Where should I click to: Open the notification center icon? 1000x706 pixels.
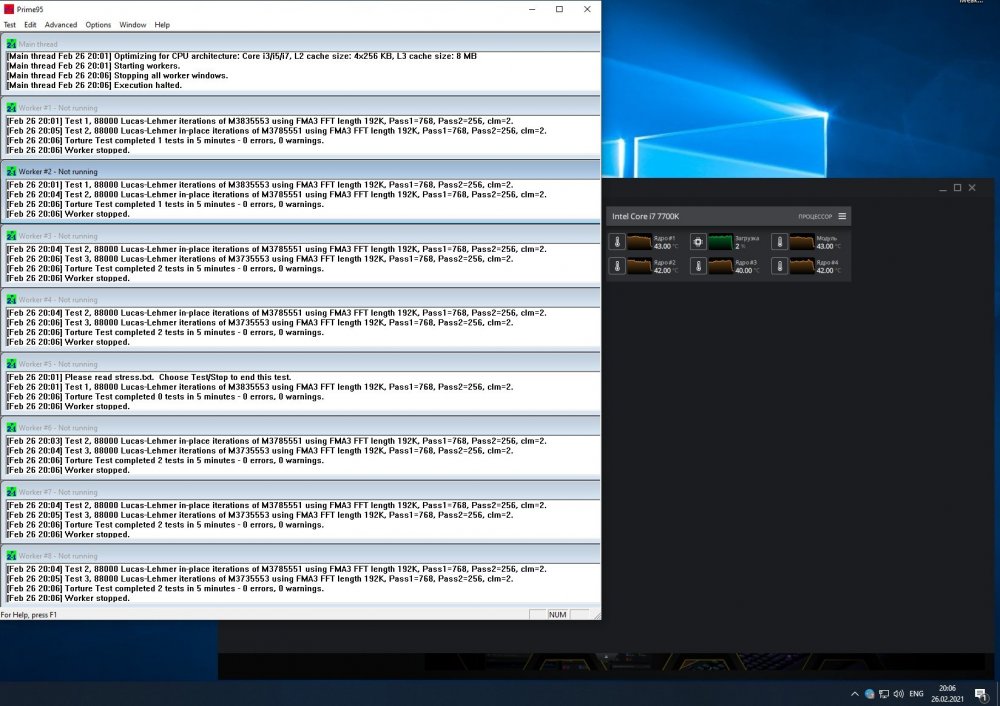point(981,693)
